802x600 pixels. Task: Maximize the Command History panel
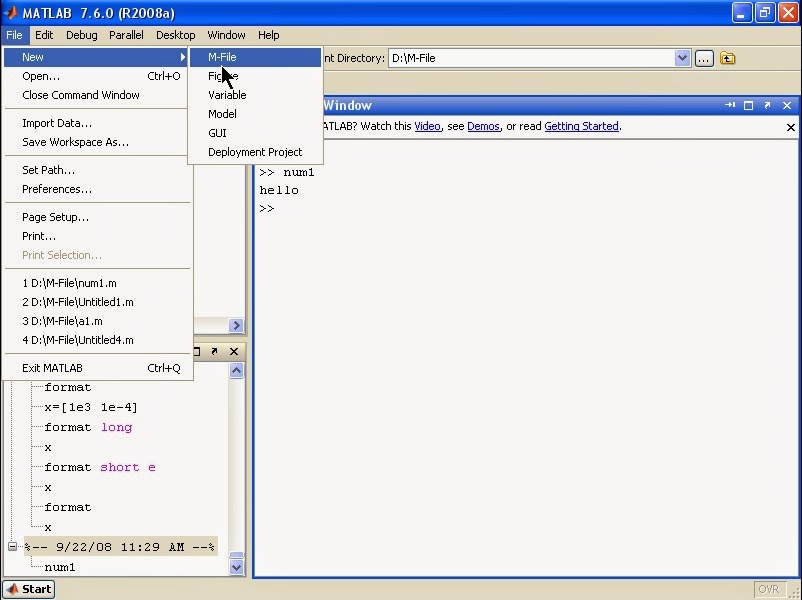click(x=196, y=351)
